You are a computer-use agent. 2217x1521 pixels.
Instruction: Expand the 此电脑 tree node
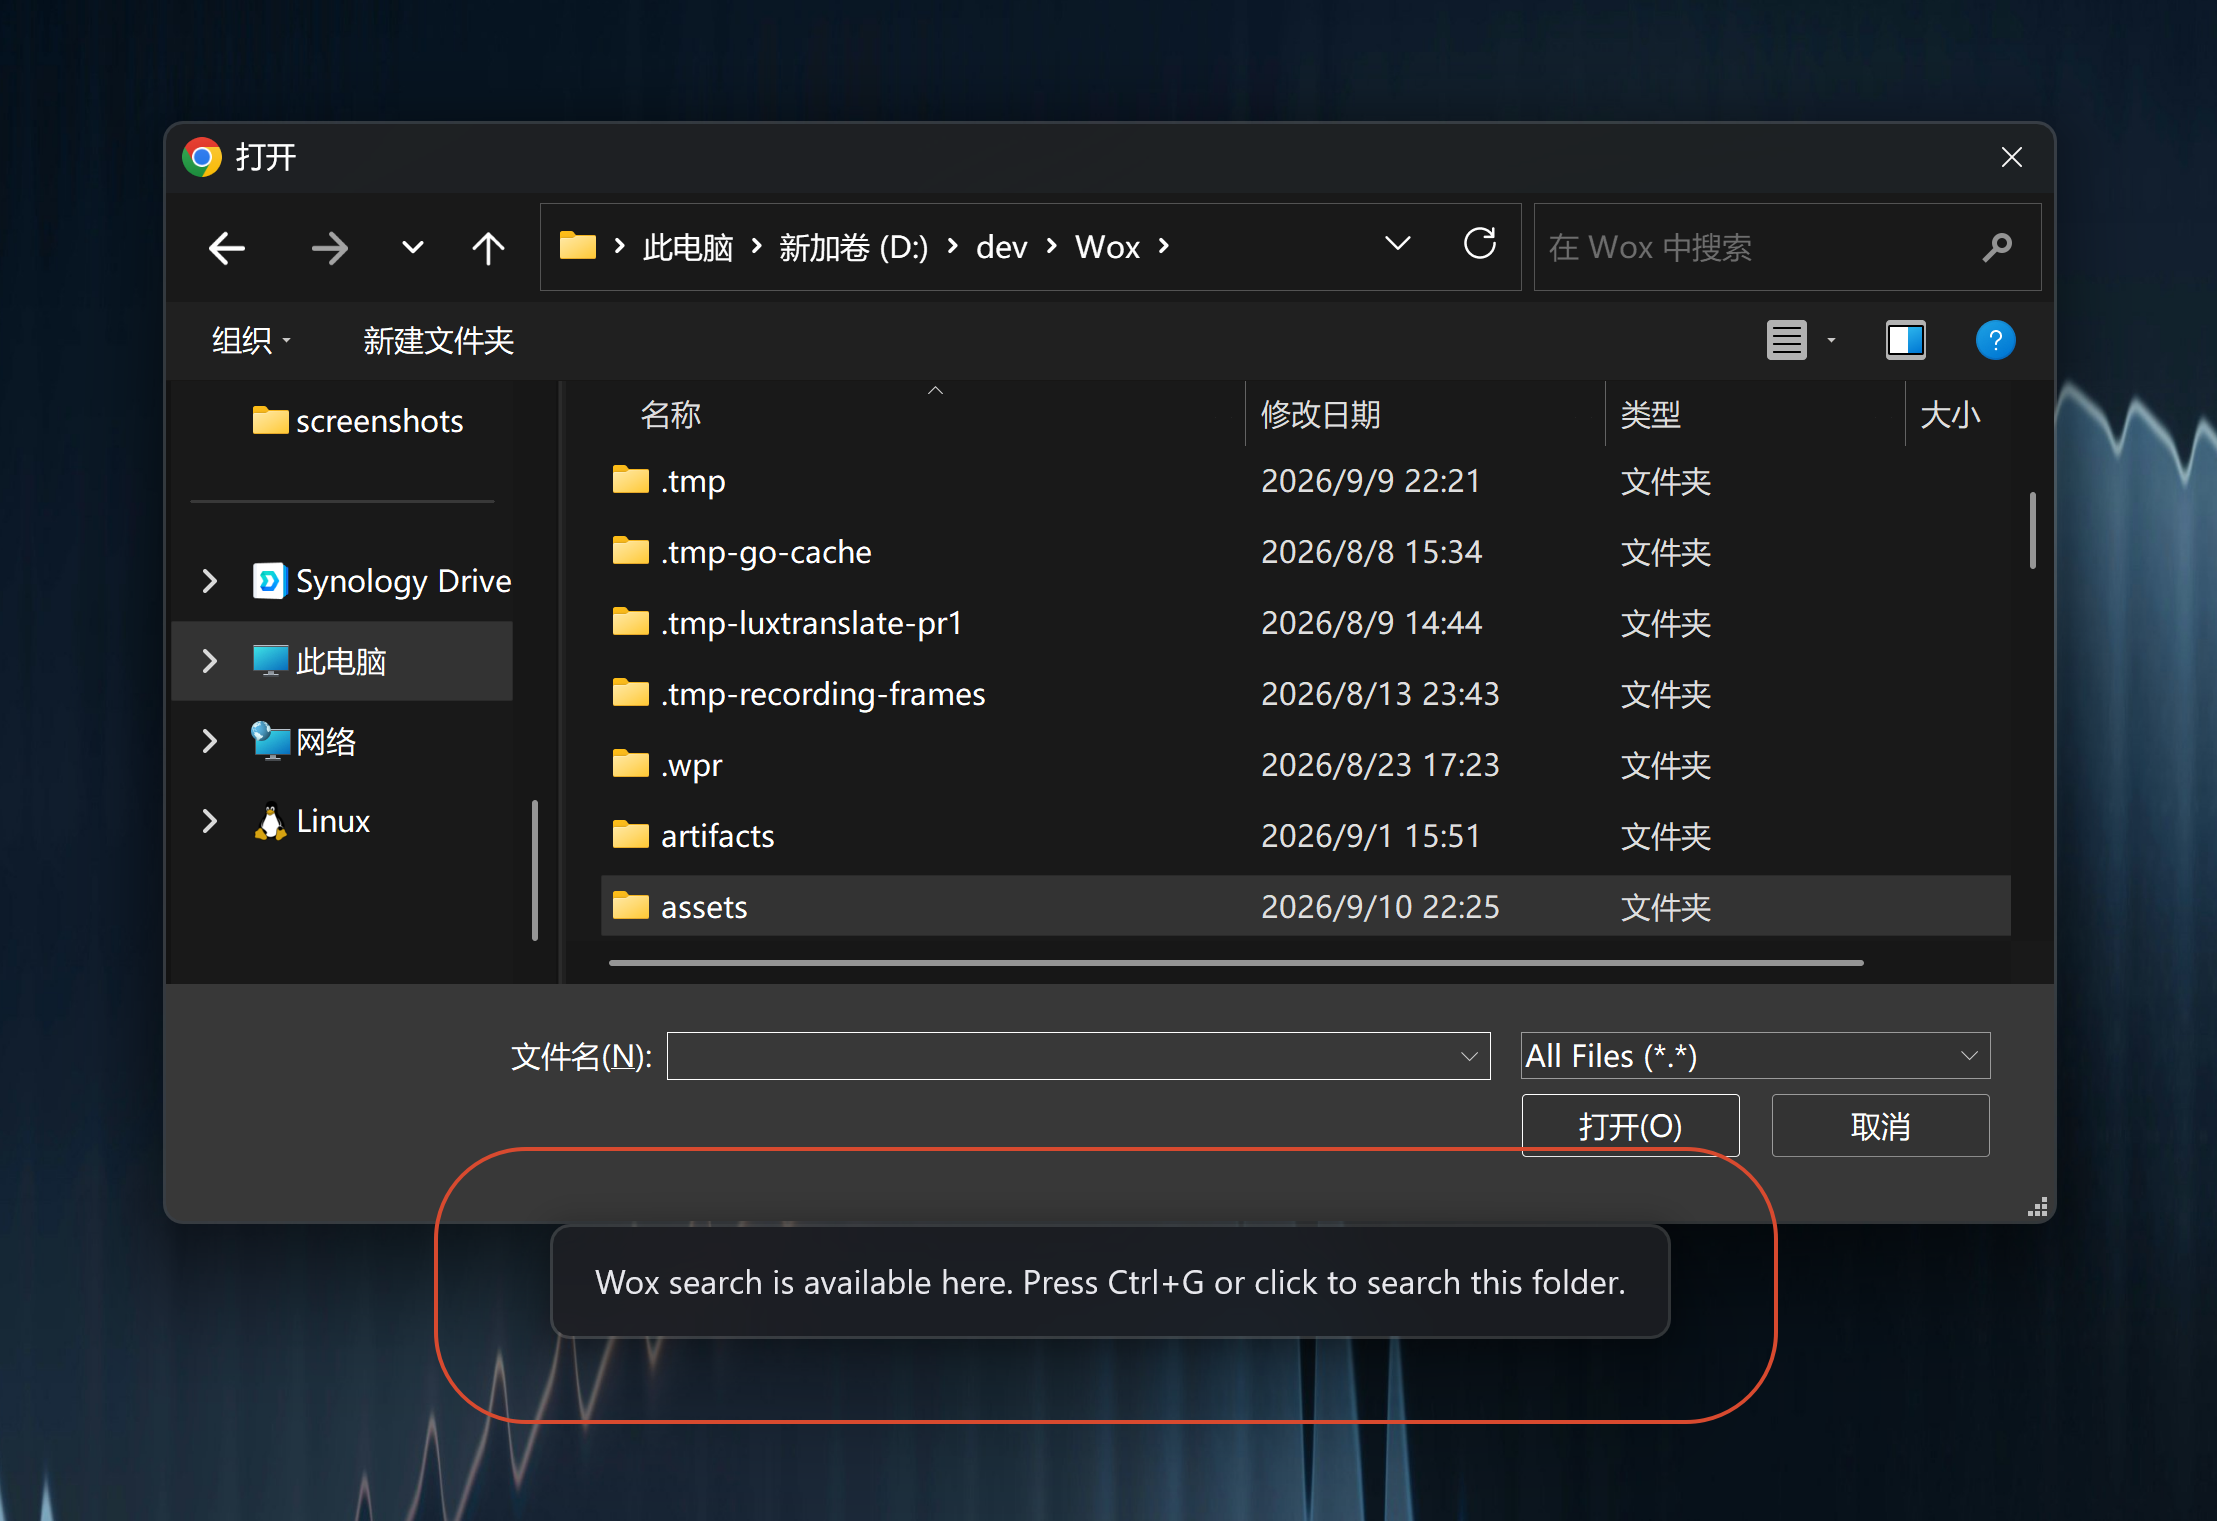coord(209,661)
